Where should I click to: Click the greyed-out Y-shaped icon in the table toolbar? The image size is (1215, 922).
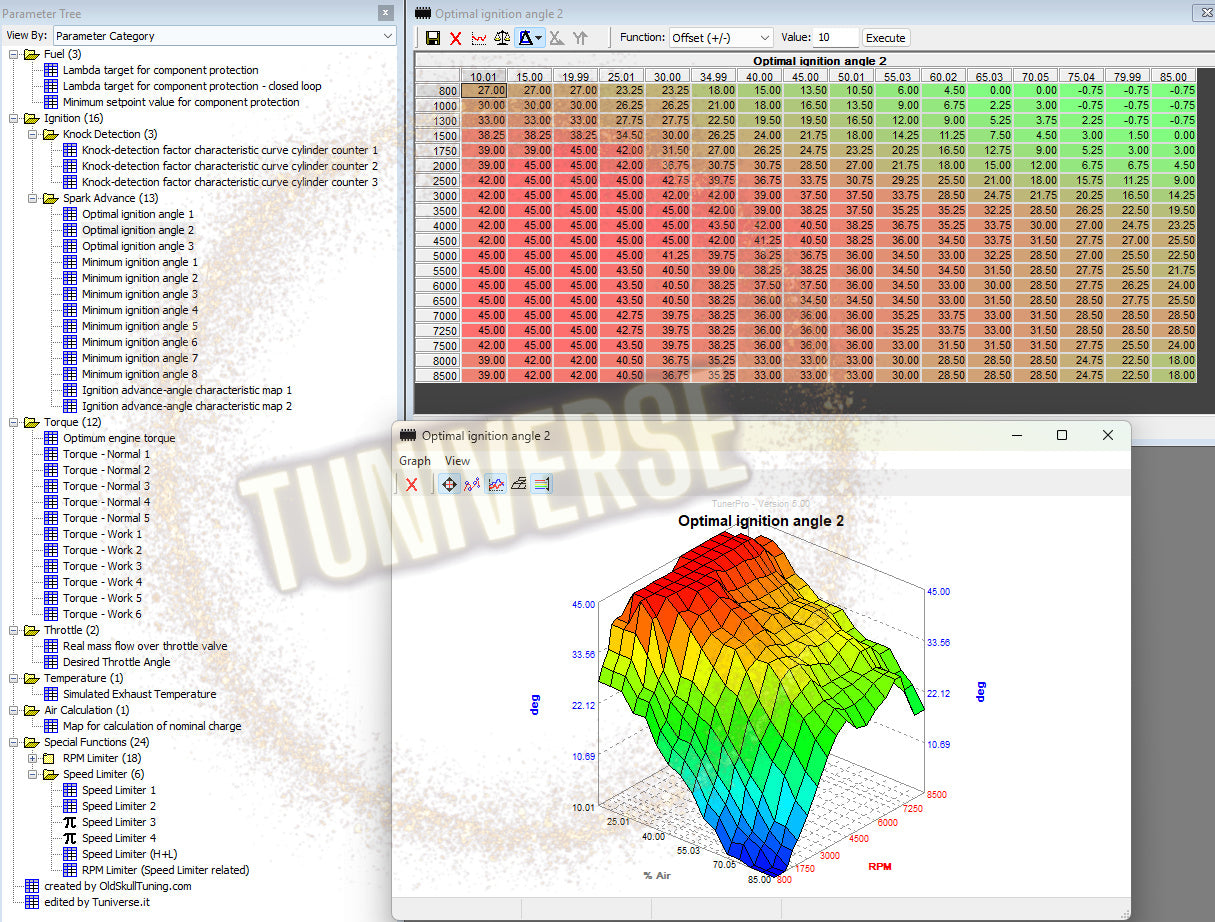tap(580, 38)
